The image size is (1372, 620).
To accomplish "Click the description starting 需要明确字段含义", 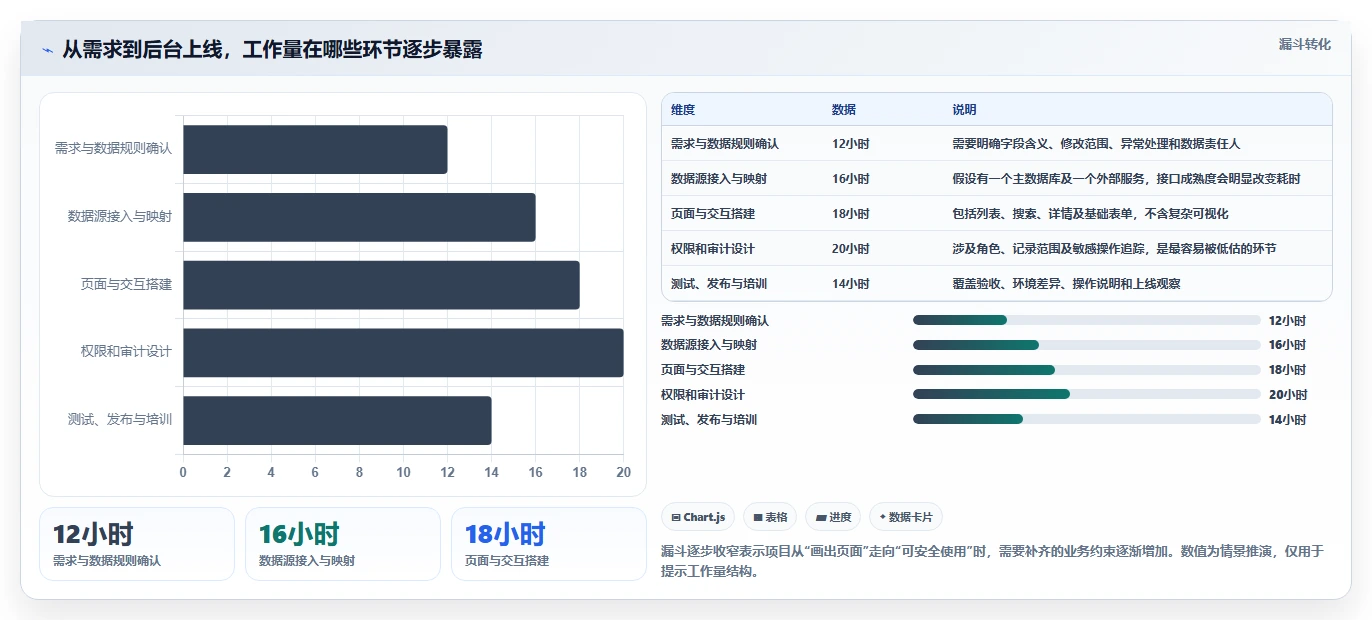I will click(1096, 144).
